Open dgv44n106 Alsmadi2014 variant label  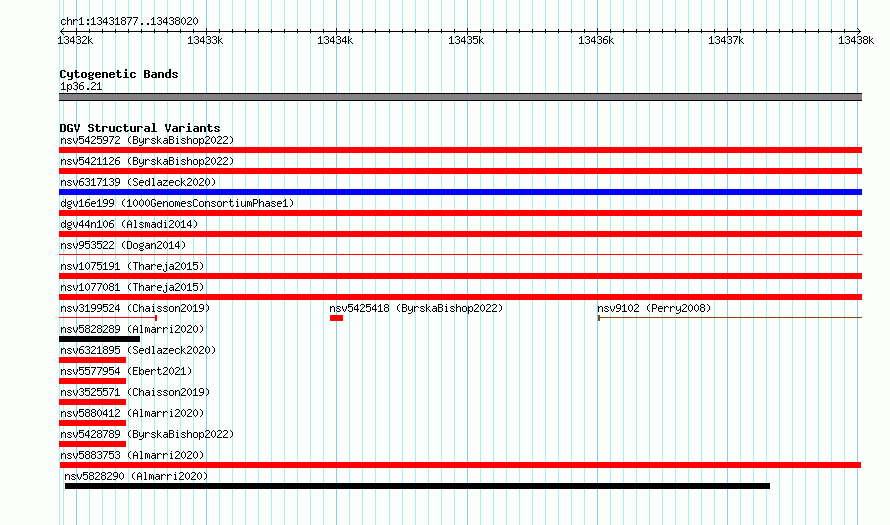coord(129,224)
